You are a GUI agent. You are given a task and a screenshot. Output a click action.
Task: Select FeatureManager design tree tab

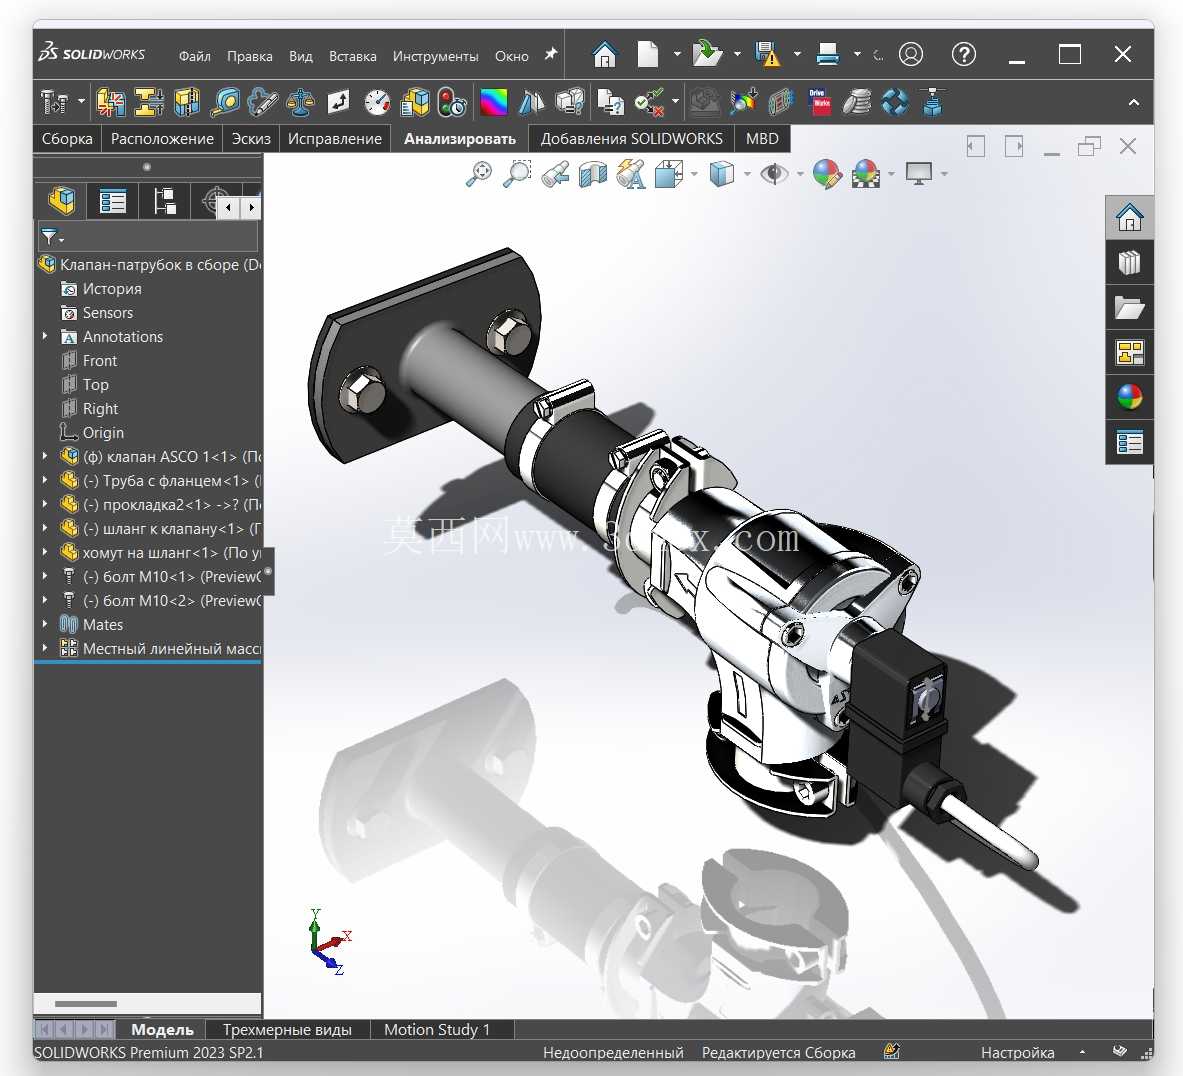[x=62, y=201]
